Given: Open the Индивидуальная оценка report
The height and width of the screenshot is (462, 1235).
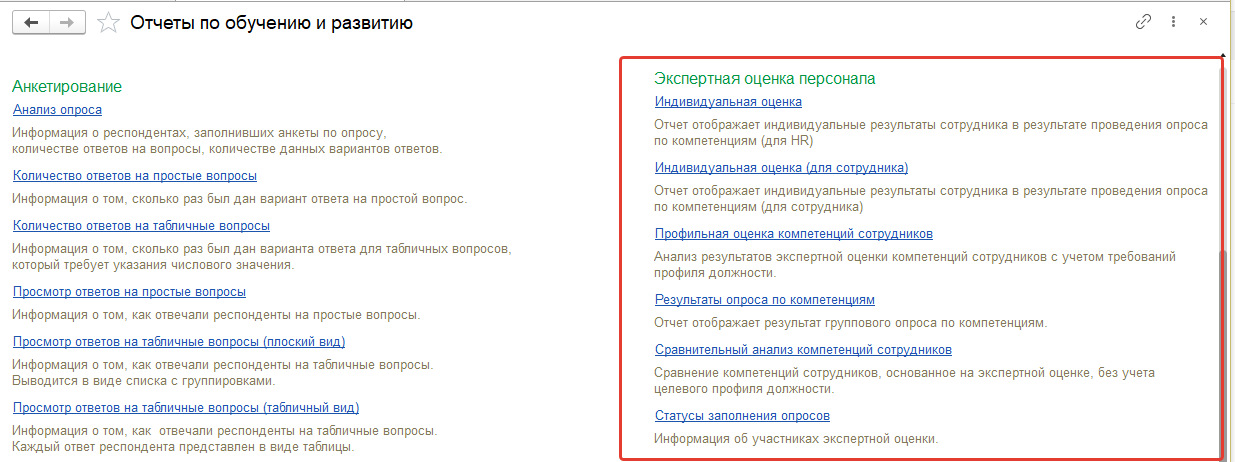Looking at the screenshot, I should 728,102.
